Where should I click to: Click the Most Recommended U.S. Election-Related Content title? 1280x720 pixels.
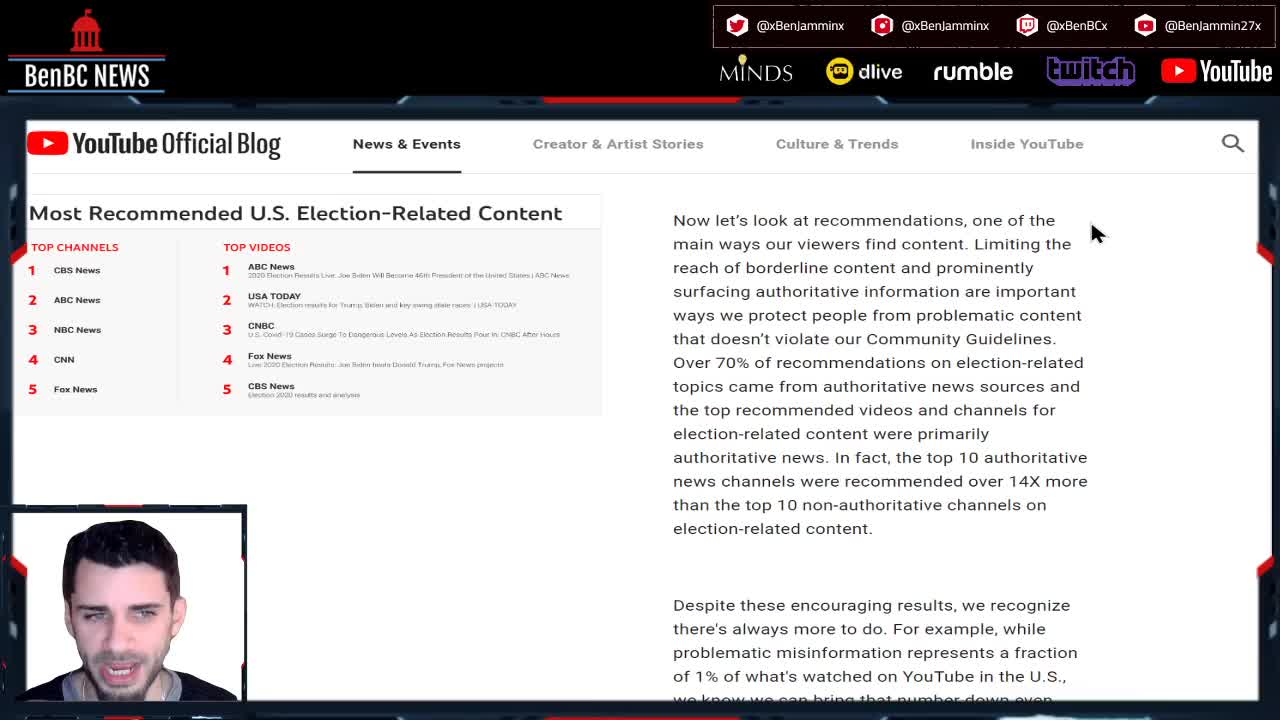296,213
